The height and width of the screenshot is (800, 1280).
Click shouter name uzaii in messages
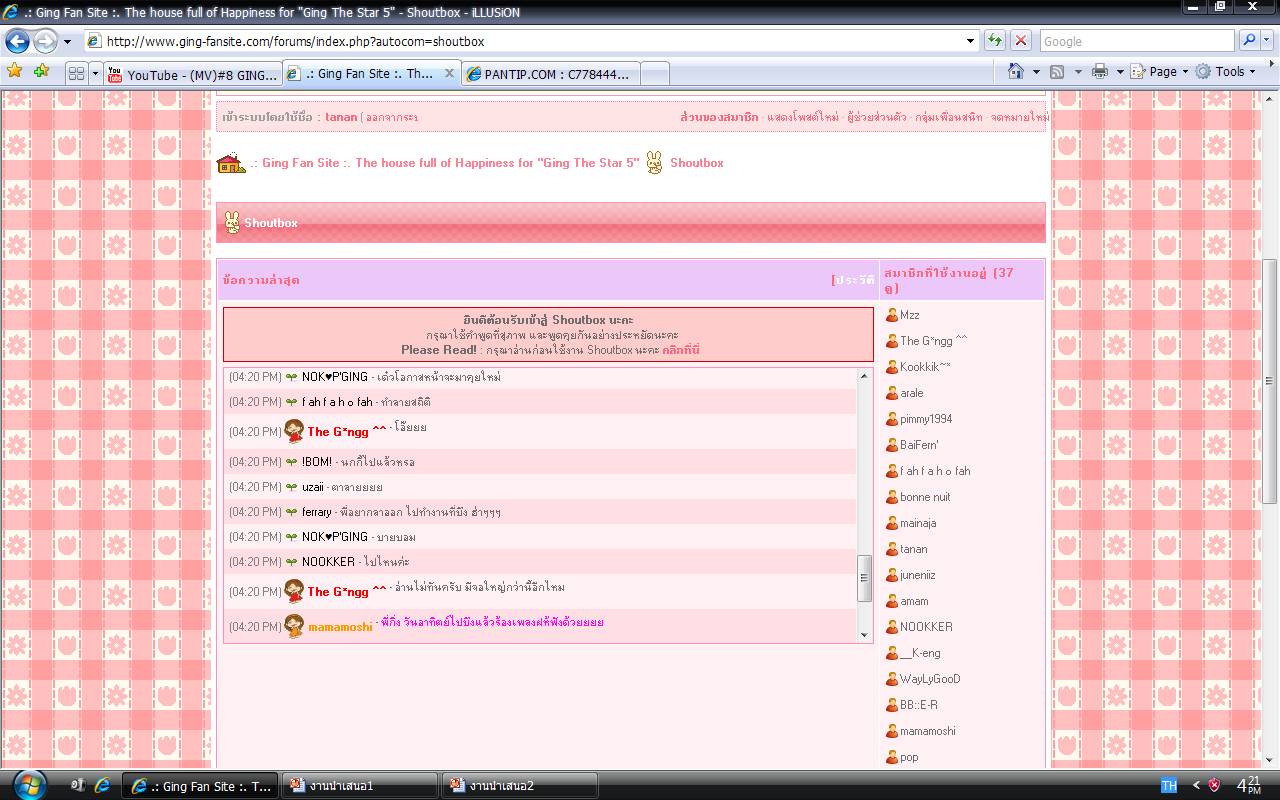point(313,487)
